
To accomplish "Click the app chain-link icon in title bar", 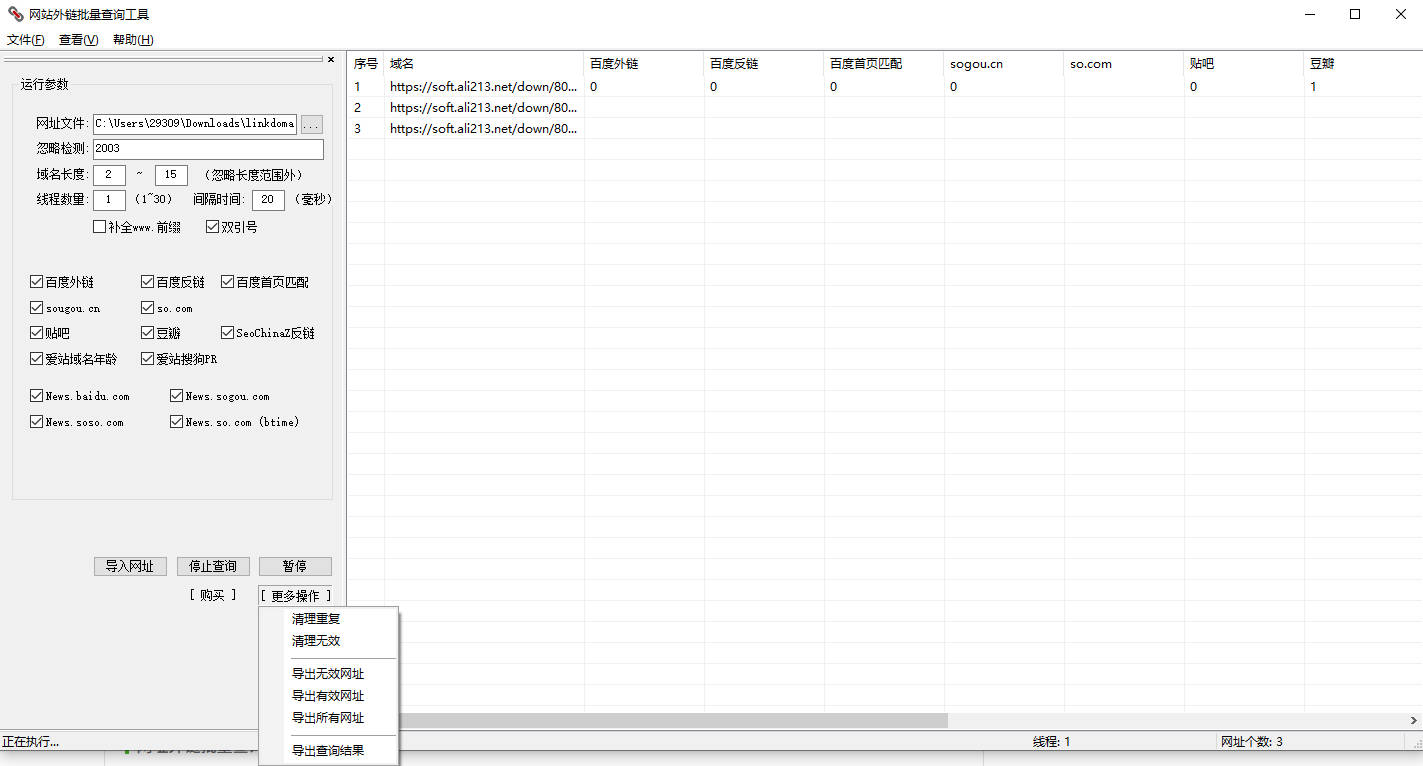I will [x=15, y=14].
